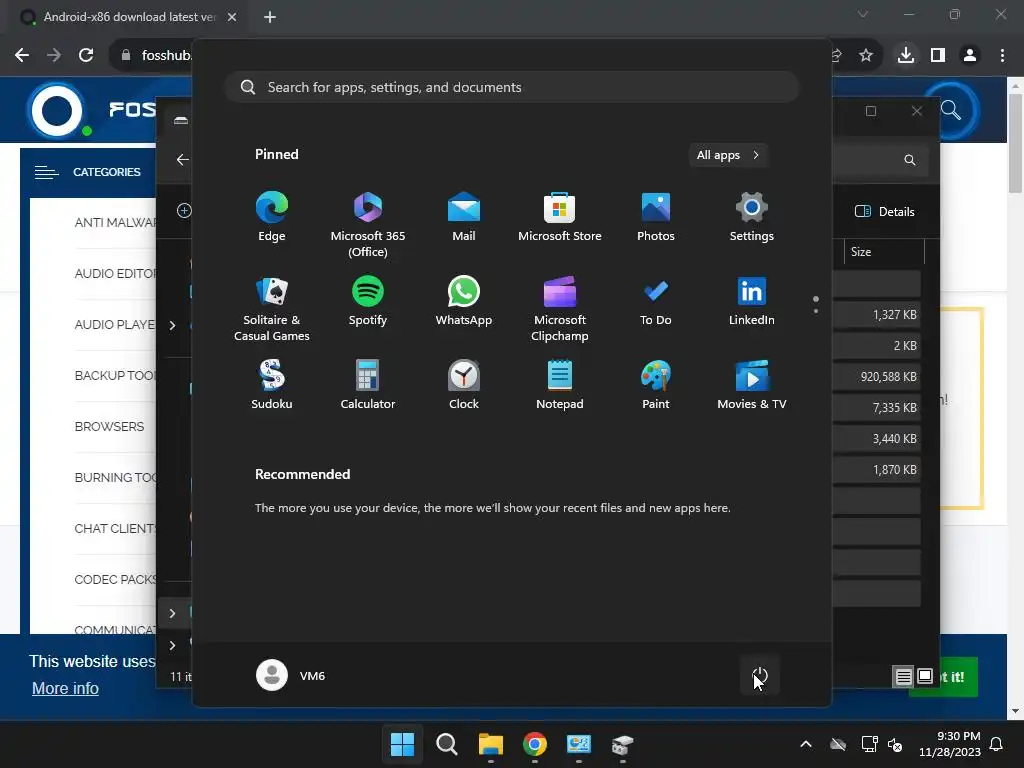This screenshot has width=1024, height=768.
Task: Open Chrome tab search dropdown
Action: (x=863, y=14)
